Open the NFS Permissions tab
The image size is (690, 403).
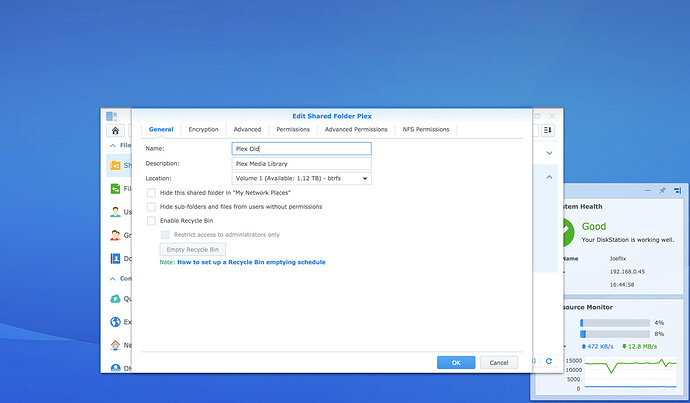426,129
